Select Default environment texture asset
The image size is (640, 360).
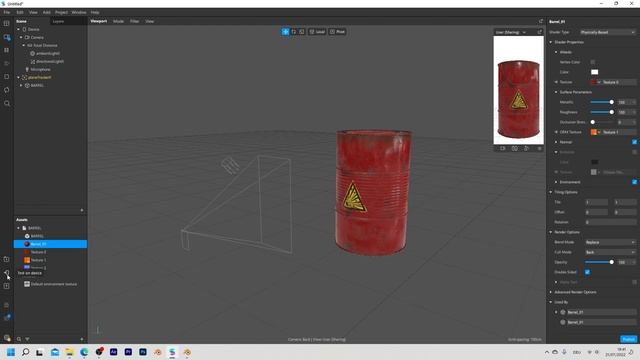50,284
